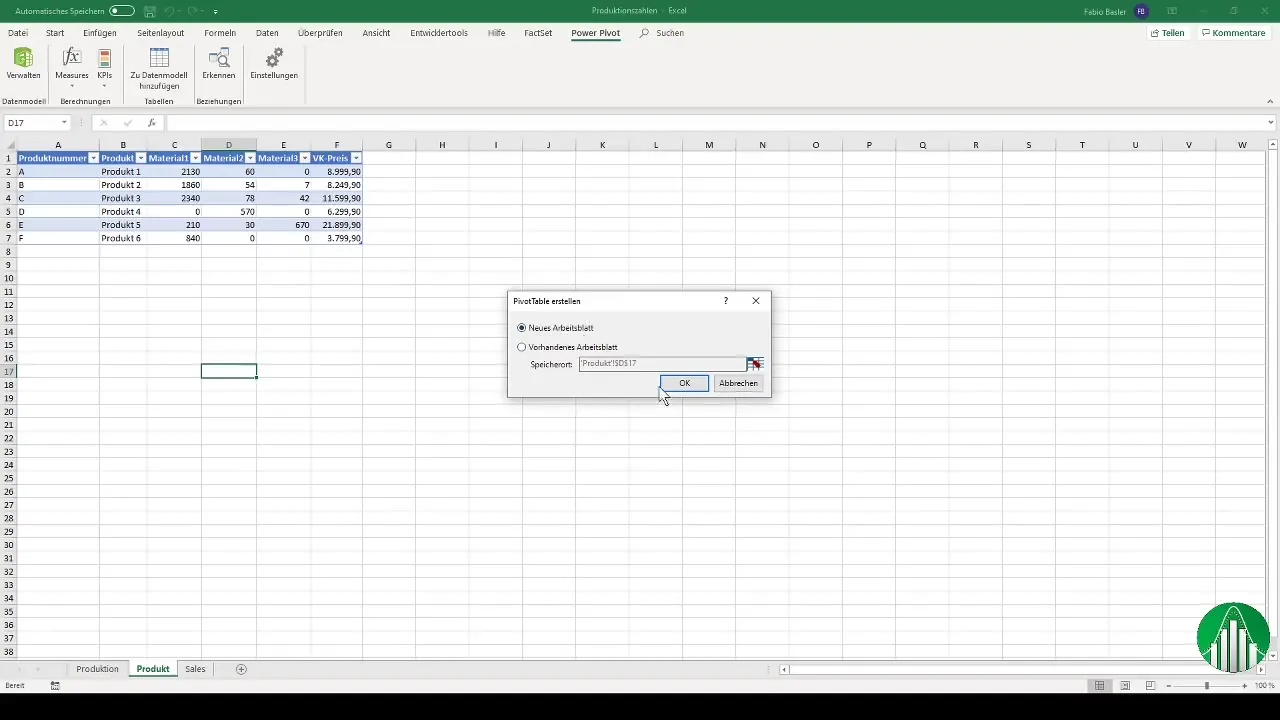Select Vorhandenes Arbeitsblatt radio button
This screenshot has height=720, width=1280.
[x=522, y=347]
